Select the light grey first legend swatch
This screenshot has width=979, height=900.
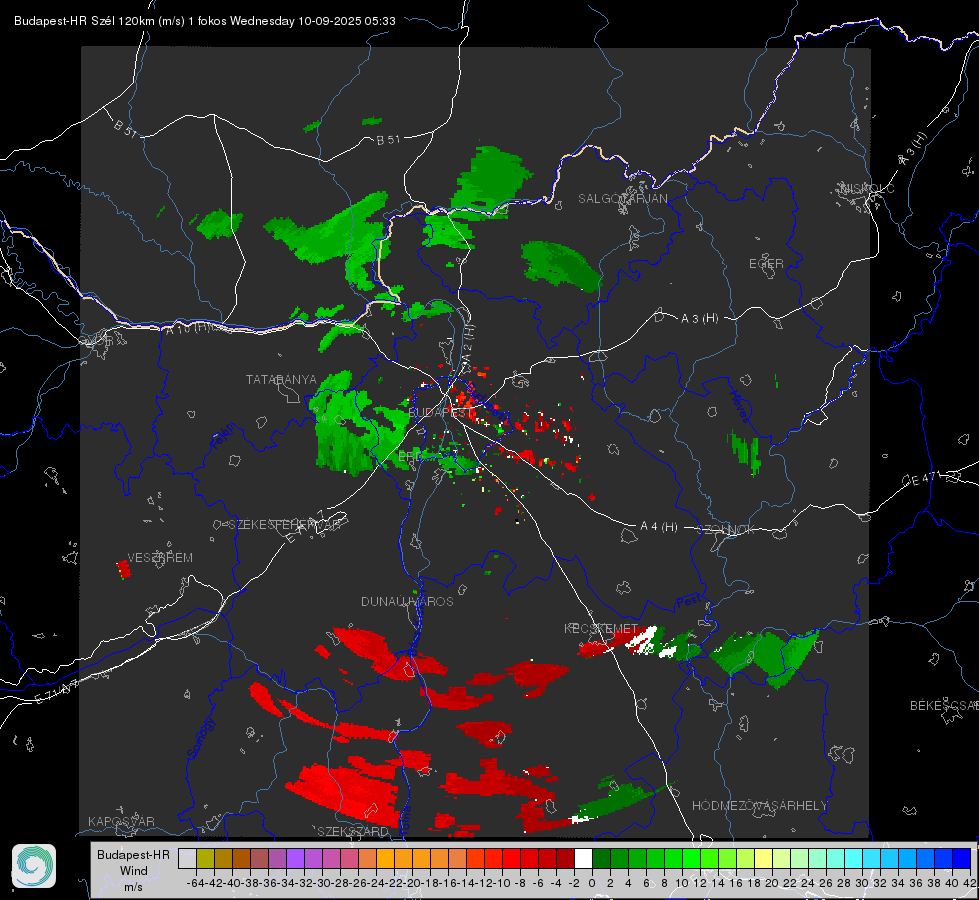(x=187, y=858)
